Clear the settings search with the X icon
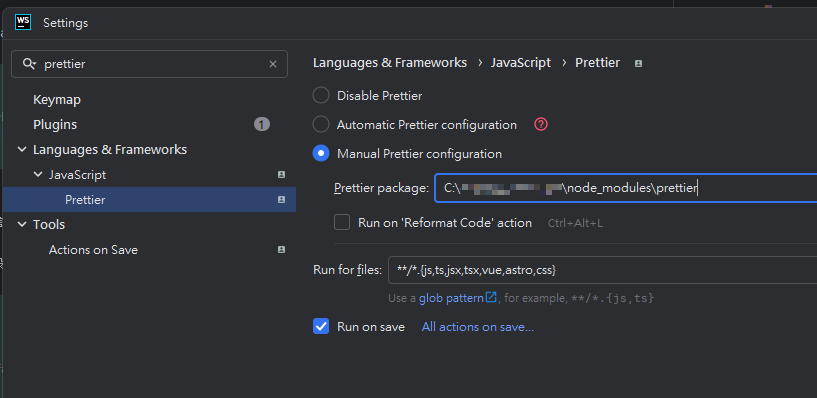This screenshot has height=398, width=817. coord(273,64)
